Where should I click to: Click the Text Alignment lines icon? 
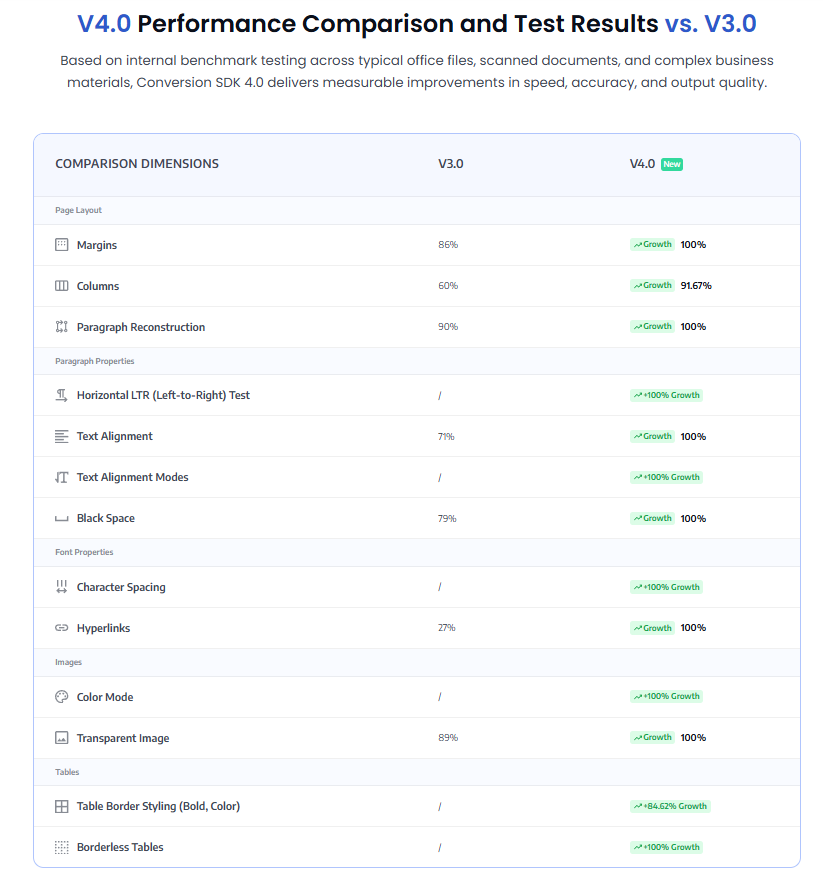coord(61,436)
